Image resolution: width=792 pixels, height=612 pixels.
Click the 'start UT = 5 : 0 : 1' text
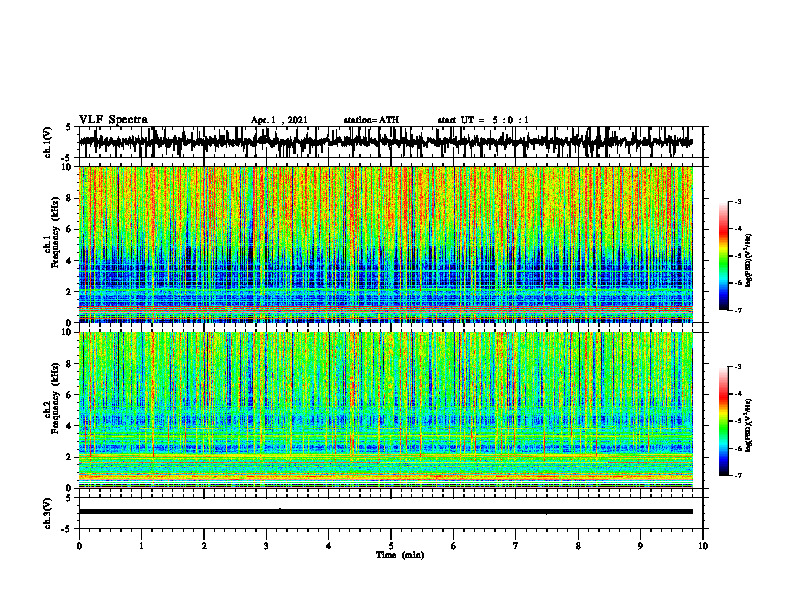(483, 120)
